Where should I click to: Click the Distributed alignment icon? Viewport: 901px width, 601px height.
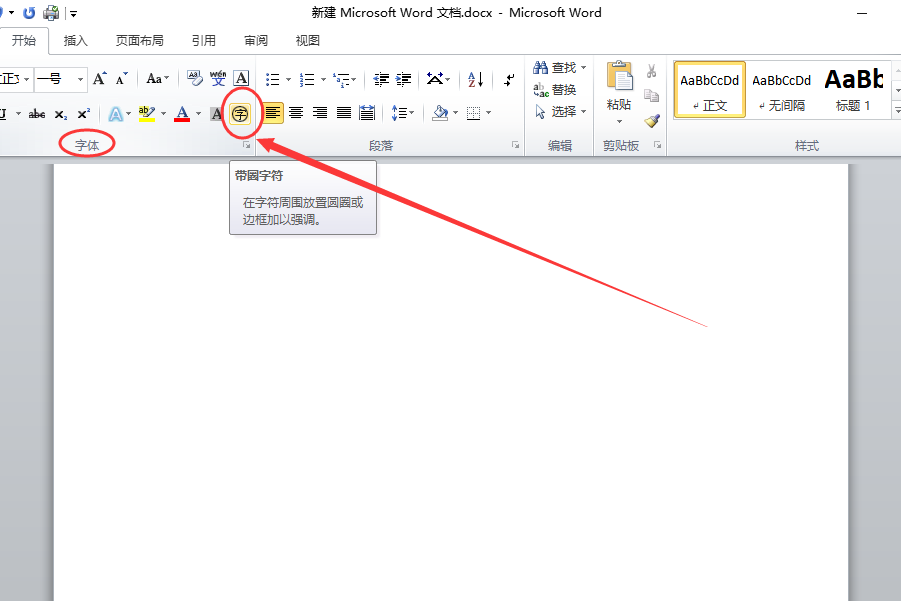(x=367, y=113)
